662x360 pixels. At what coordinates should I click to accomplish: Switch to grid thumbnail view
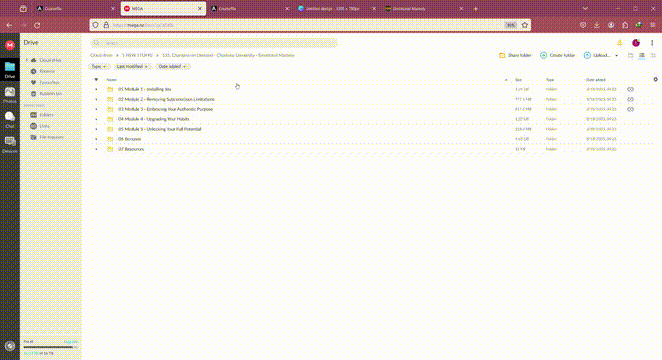point(653,55)
